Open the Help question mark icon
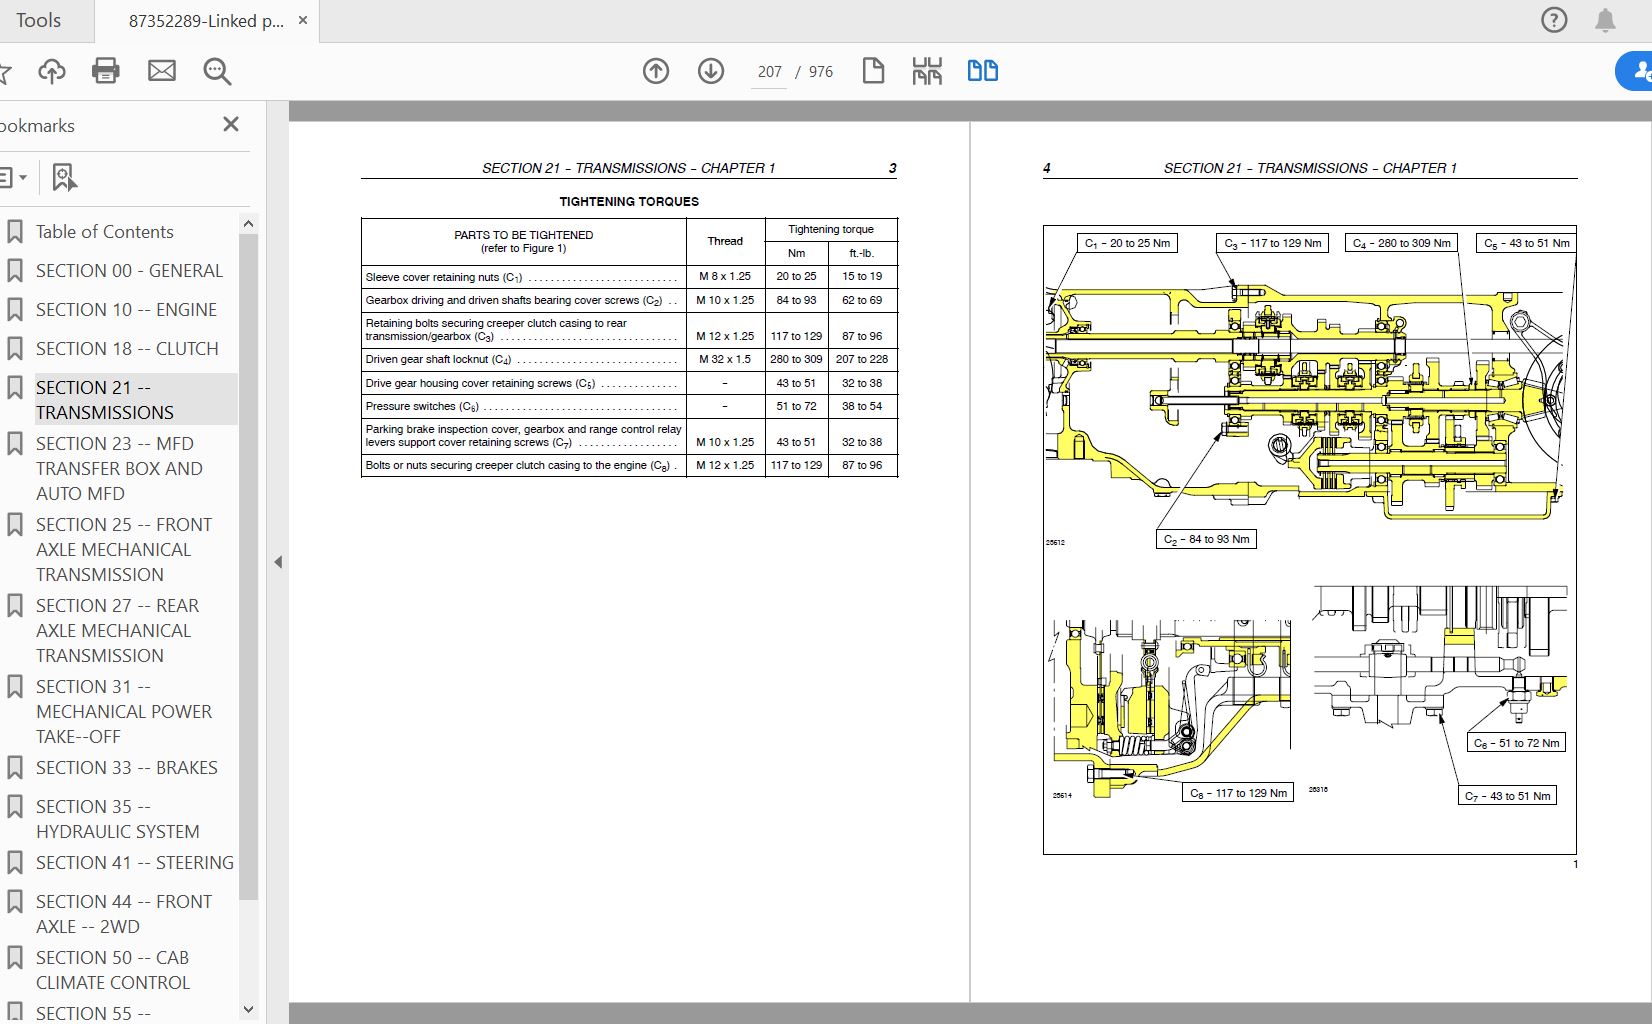The image size is (1652, 1024). [x=1554, y=20]
